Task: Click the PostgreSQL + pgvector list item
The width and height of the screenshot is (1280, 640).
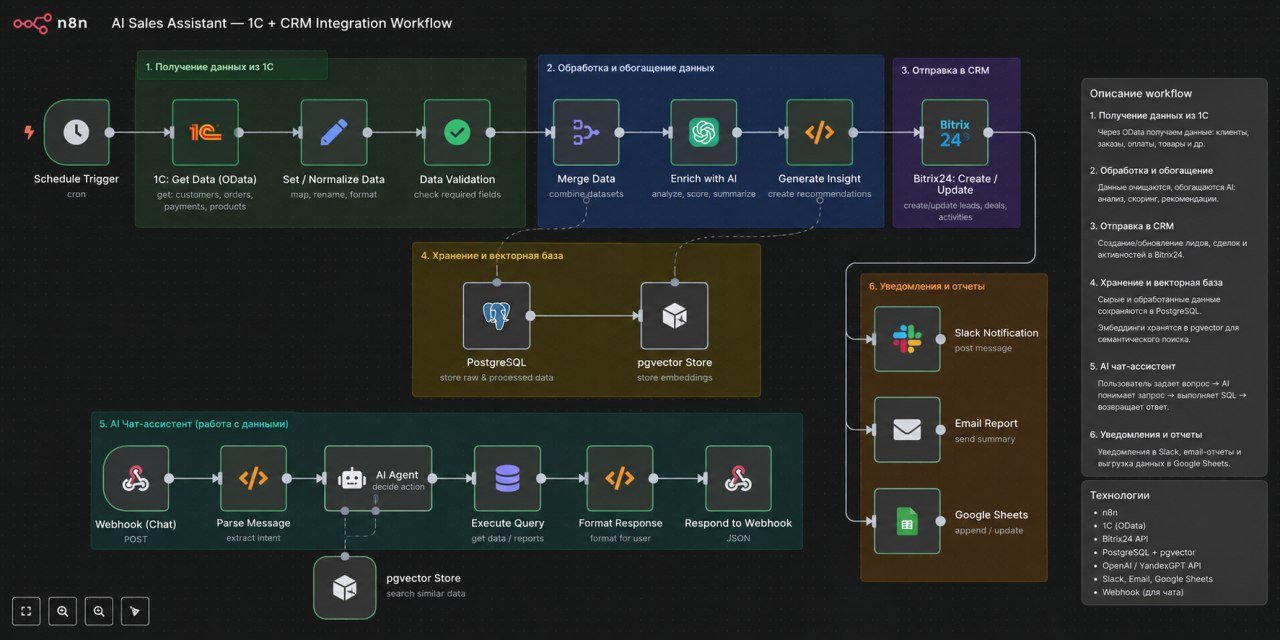Action: point(1149,552)
